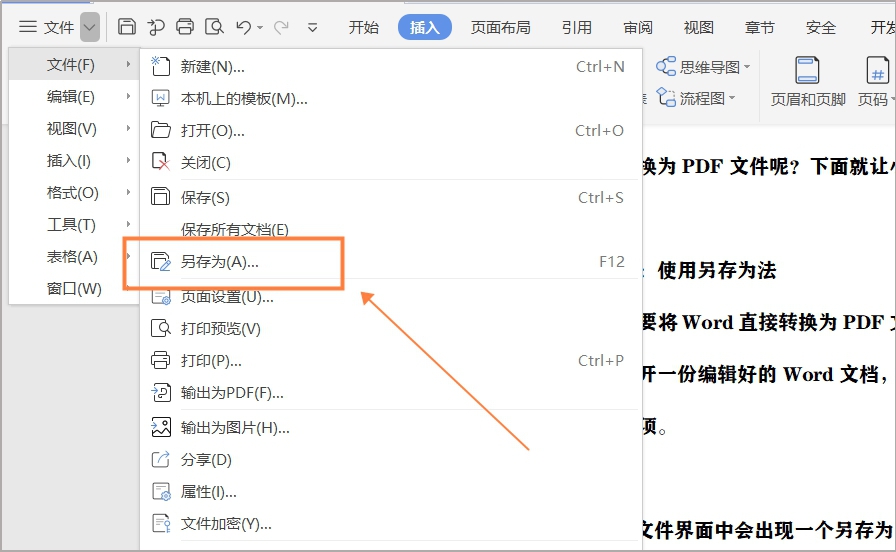Switch to the 页面布局 tab
Screen dimensions: 896x552
tap(501, 27)
